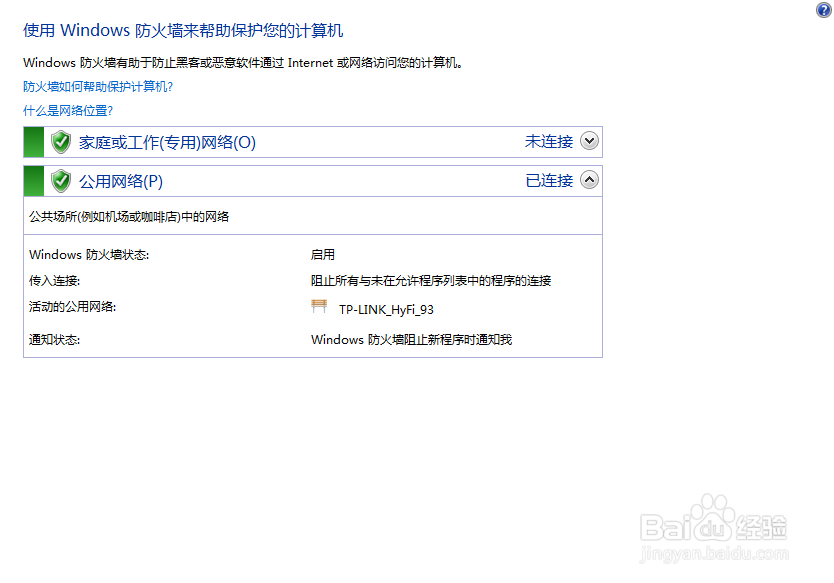
Task: Click the Windows 防火墙状态 启用 value
Action: [x=322, y=254]
